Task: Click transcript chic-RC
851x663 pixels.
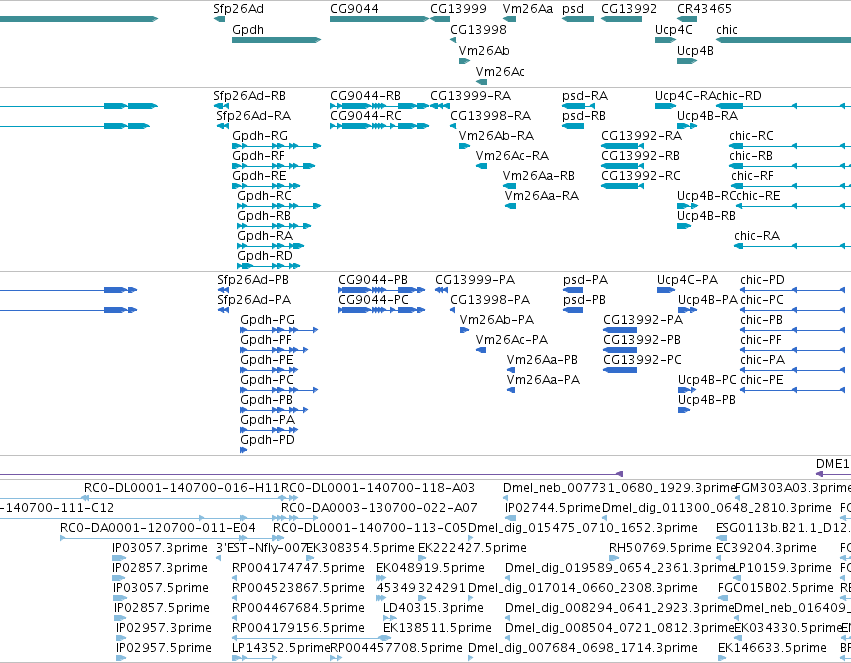Action: (x=751, y=136)
